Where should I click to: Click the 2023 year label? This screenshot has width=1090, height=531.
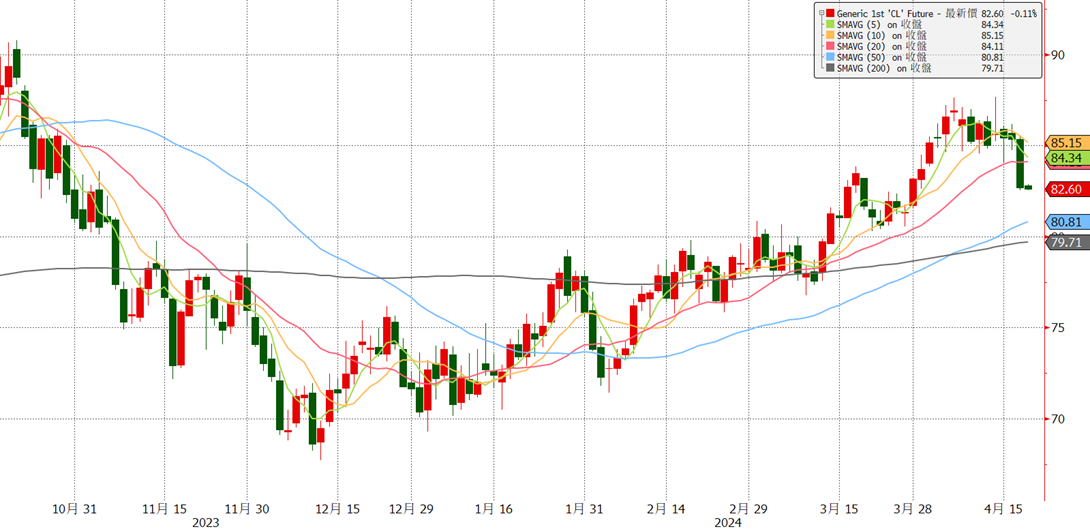click(x=206, y=523)
